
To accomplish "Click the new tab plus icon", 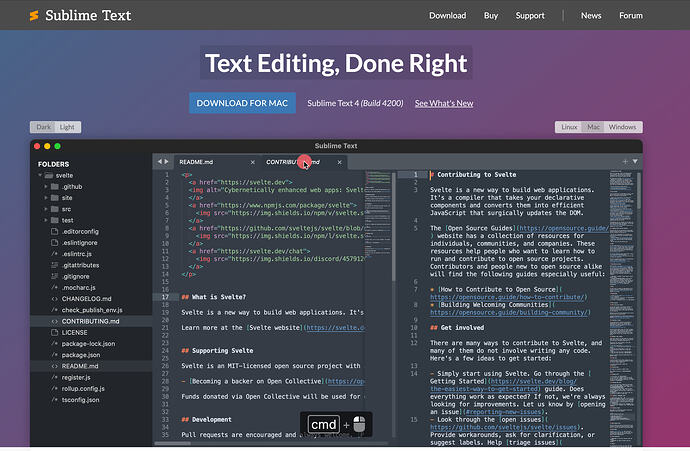I will (x=625, y=161).
